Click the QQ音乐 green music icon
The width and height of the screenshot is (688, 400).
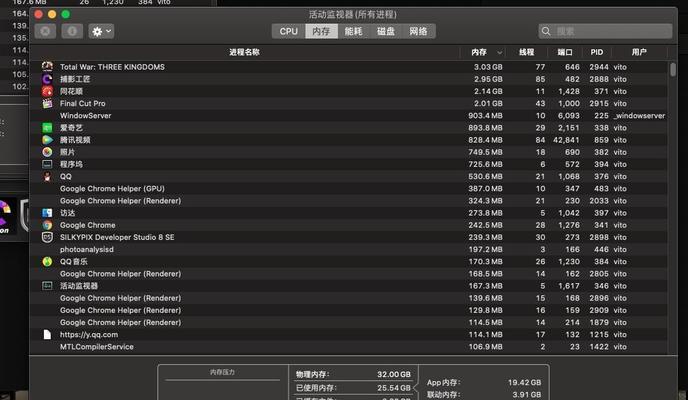tap(47, 261)
